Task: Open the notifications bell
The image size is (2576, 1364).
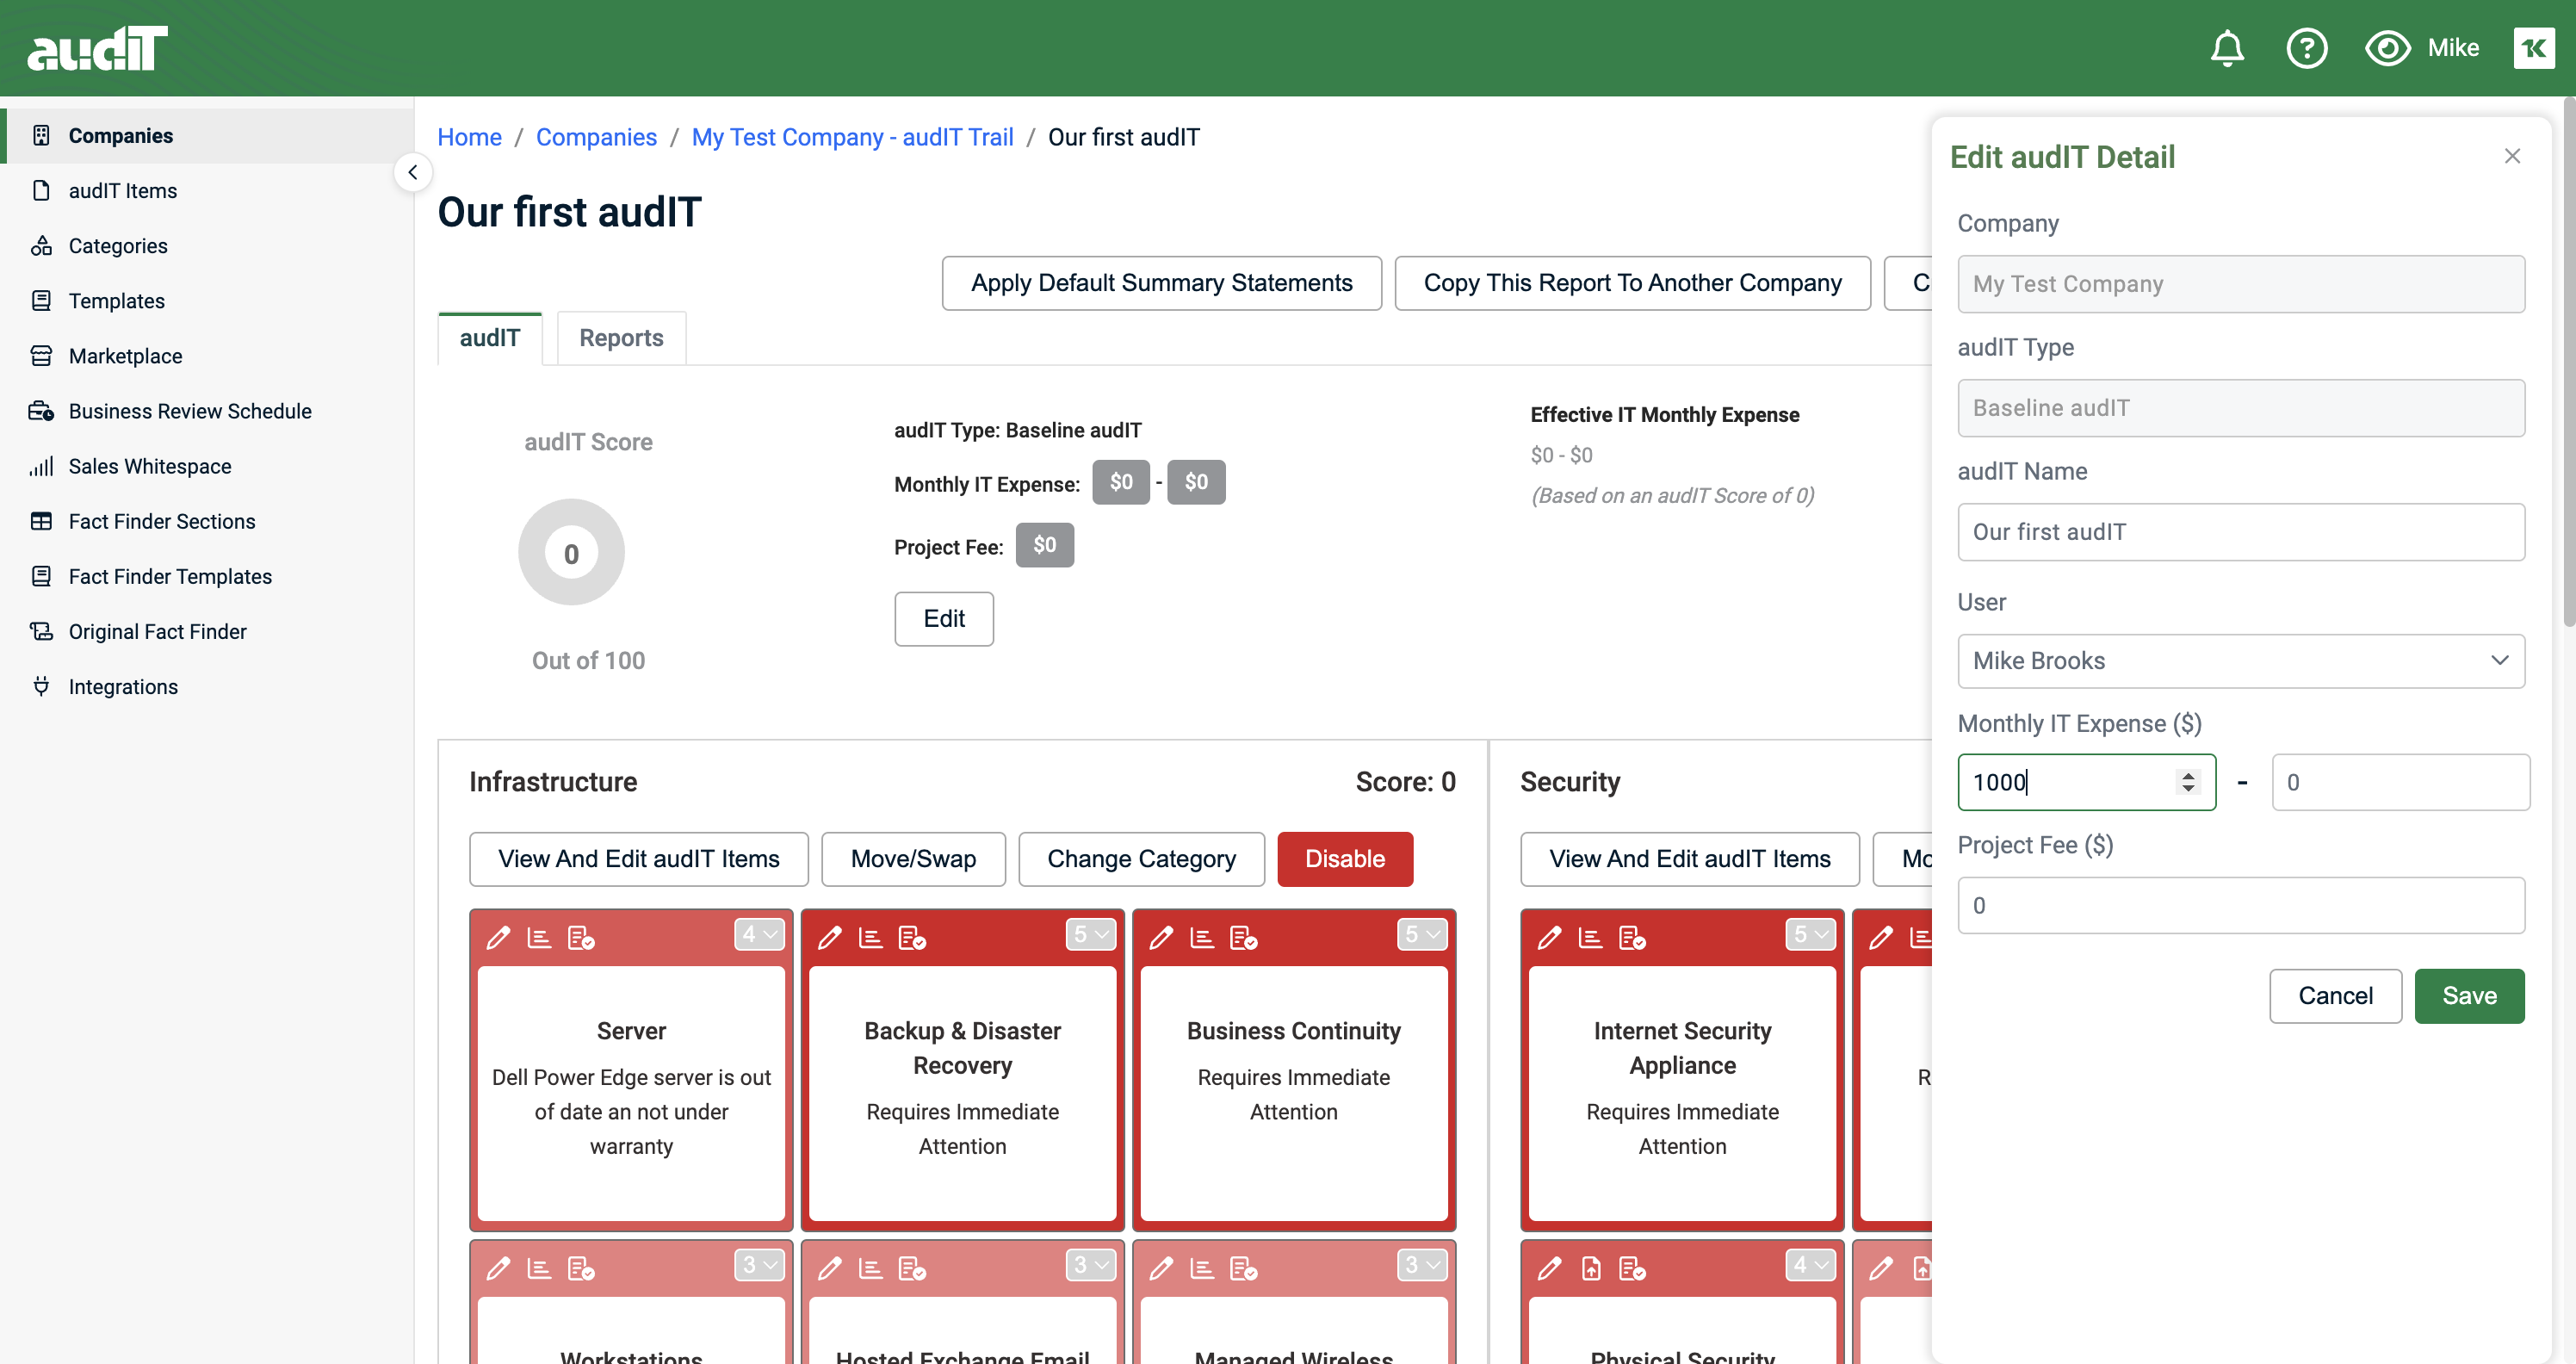Action: (x=2227, y=48)
